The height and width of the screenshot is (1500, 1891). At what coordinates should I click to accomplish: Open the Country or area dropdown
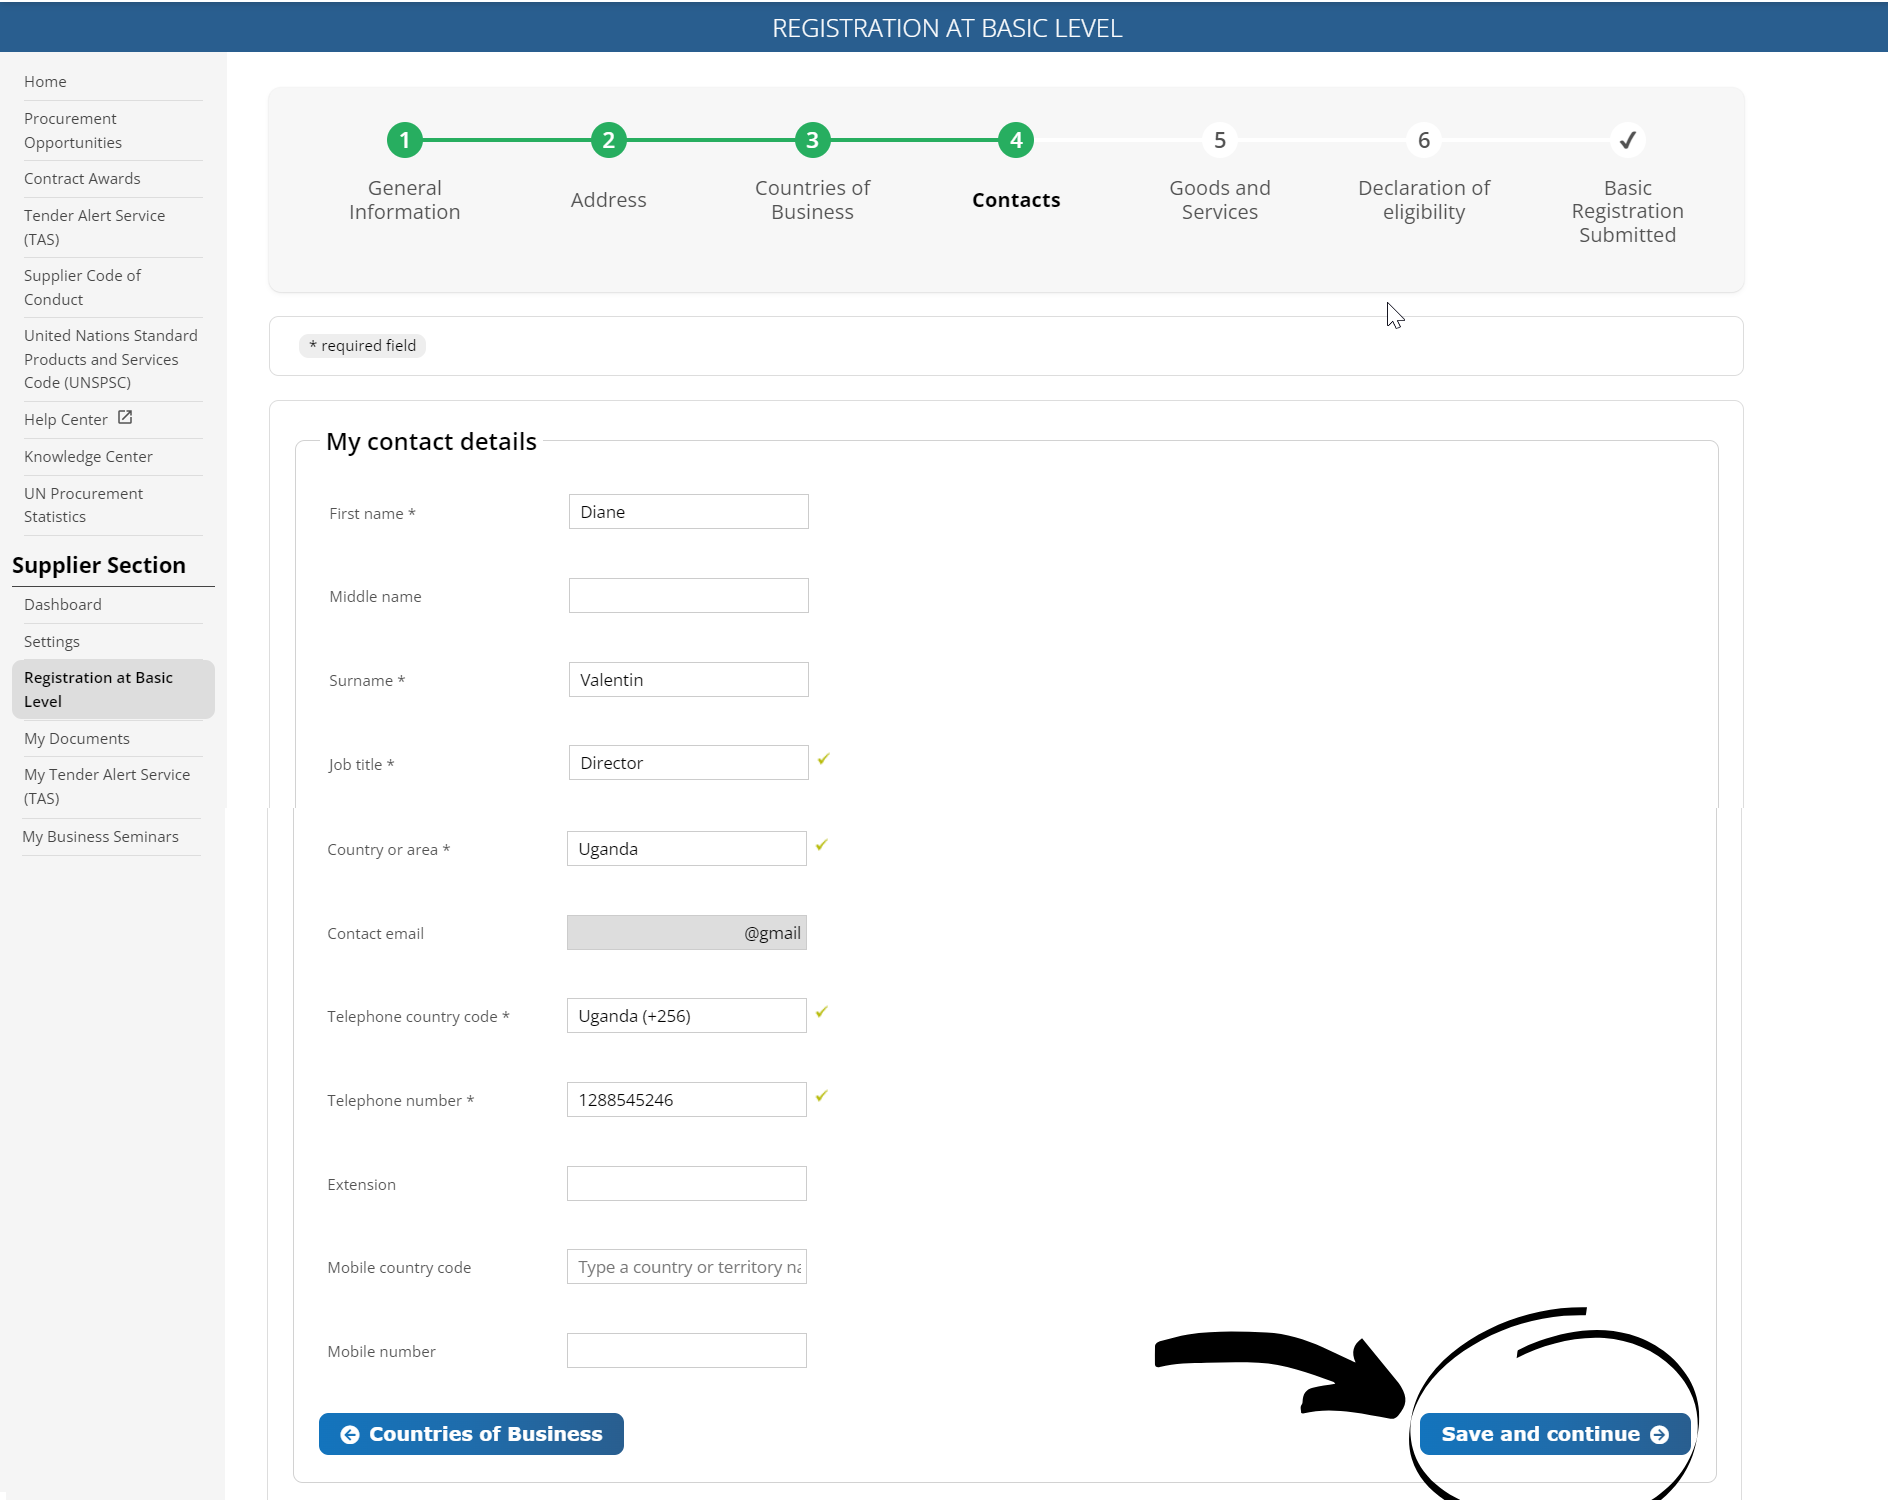coord(686,849)
